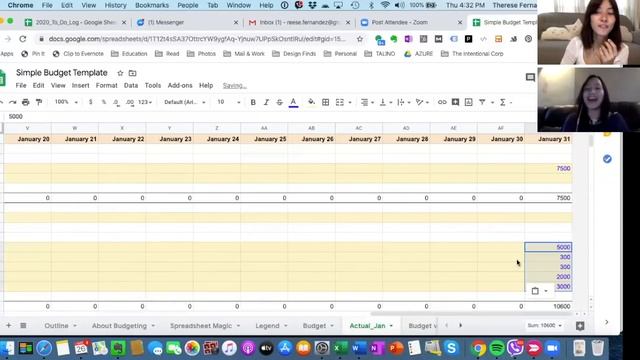Open the fill color picker
Screen dimensions: 640x360
click(x=311, y=102)
